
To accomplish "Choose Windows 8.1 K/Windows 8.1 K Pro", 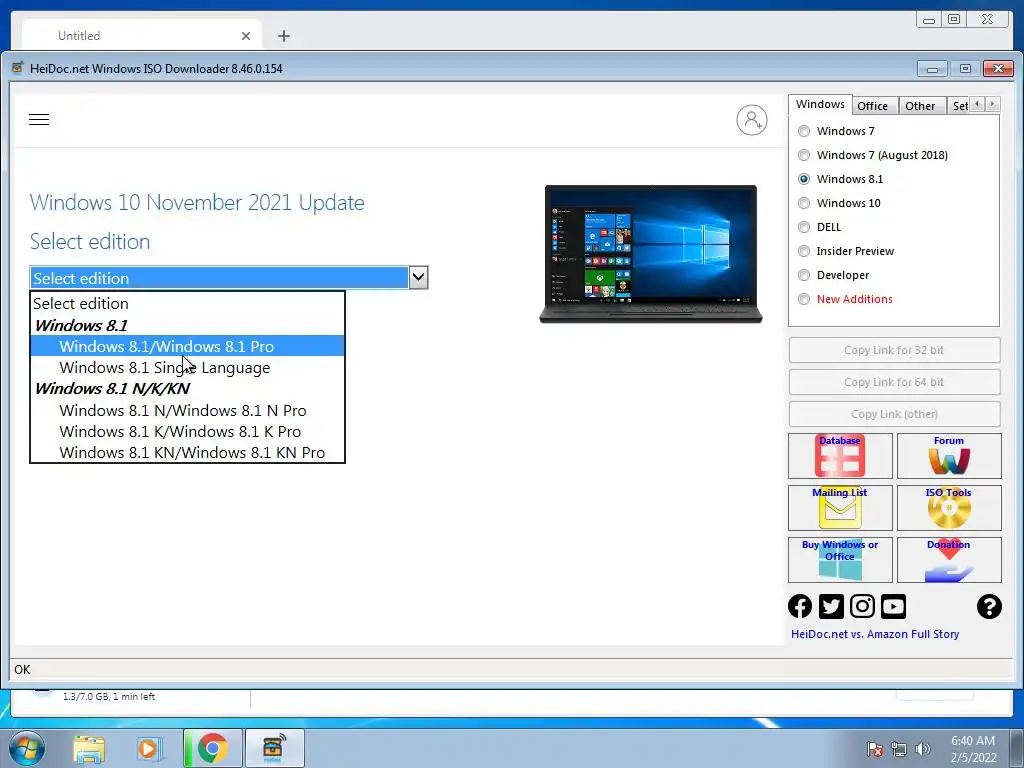I will click(187, 431).
